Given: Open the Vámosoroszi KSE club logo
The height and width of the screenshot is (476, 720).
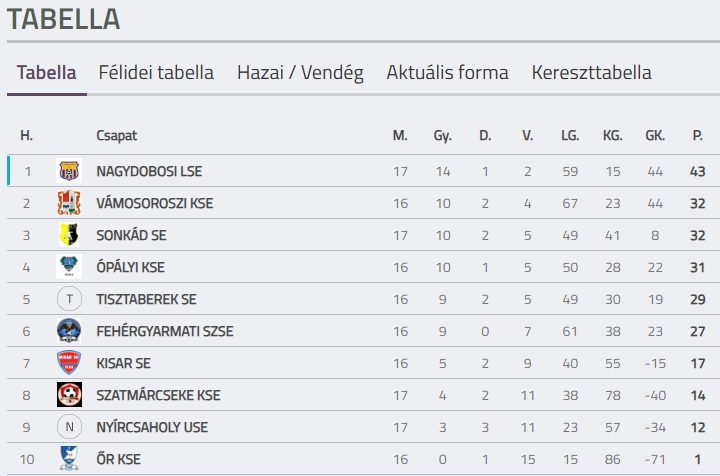Looking at the screenshot, I should coord(69,203).
